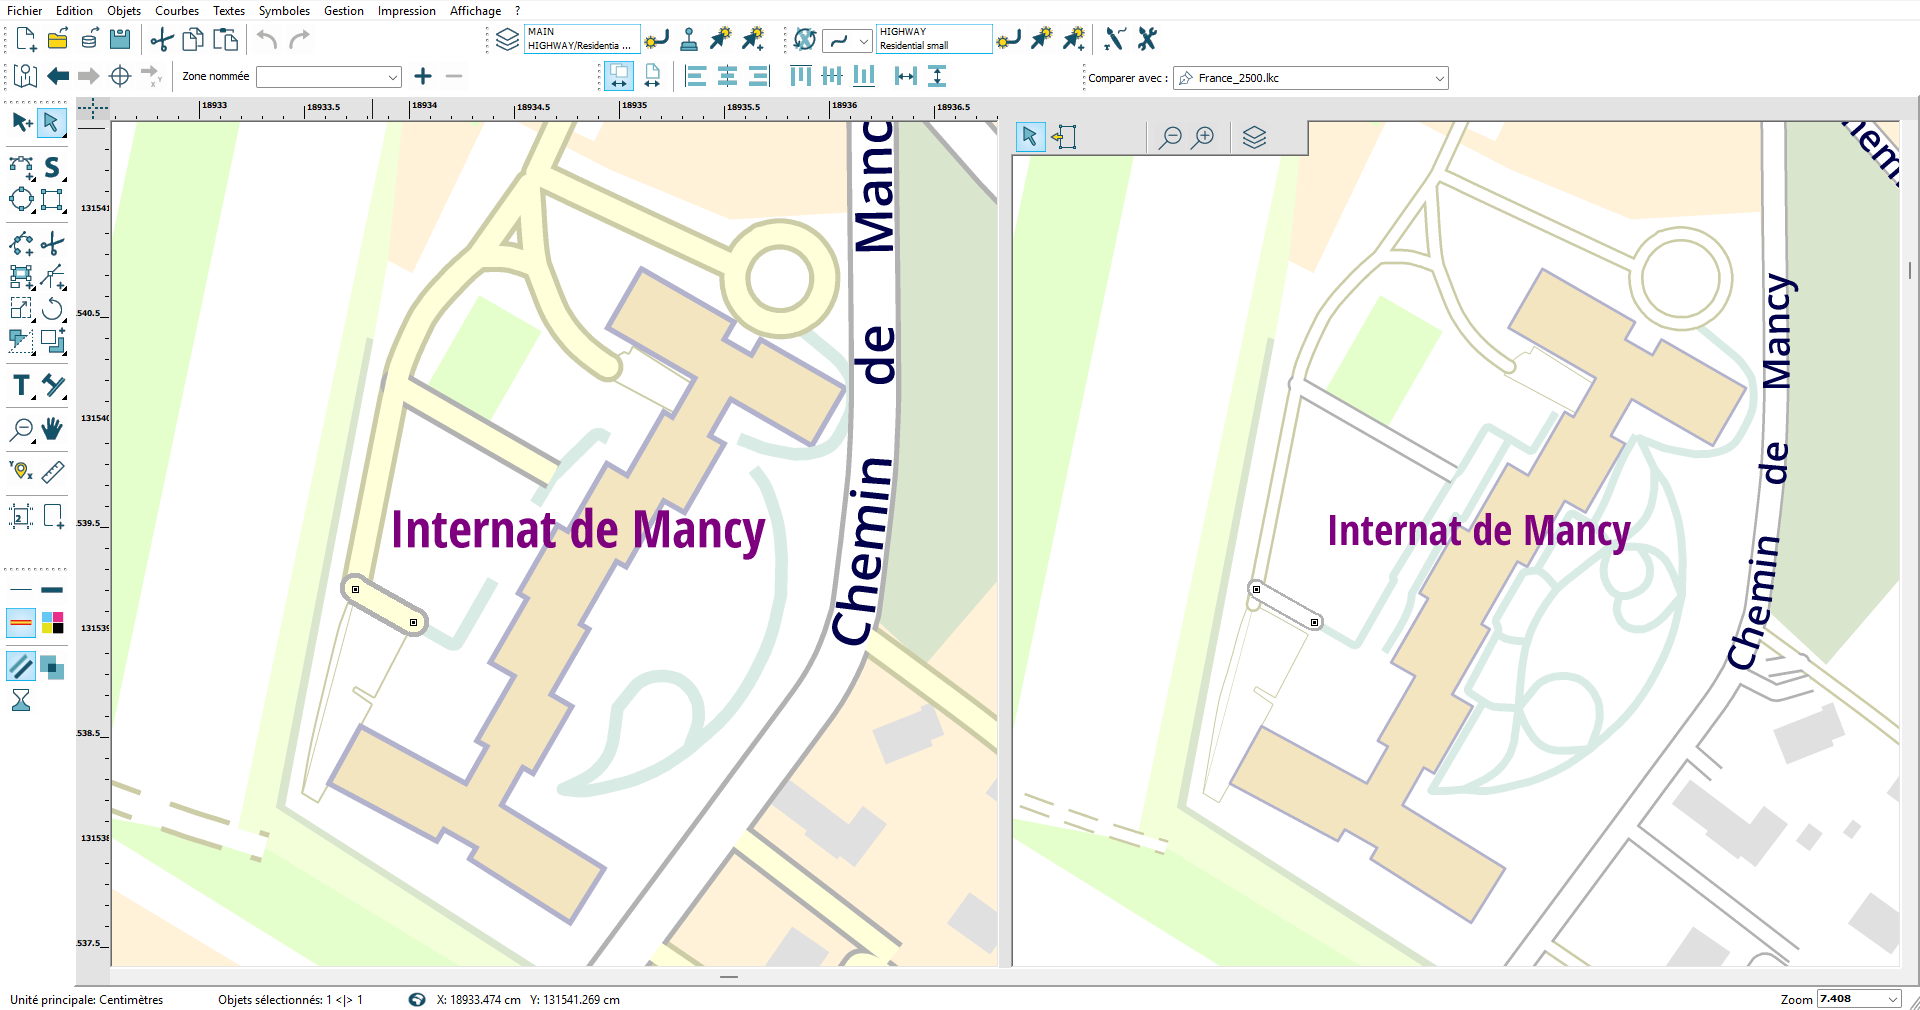
Task: Click the align left icon
Action: coord(696,76)
